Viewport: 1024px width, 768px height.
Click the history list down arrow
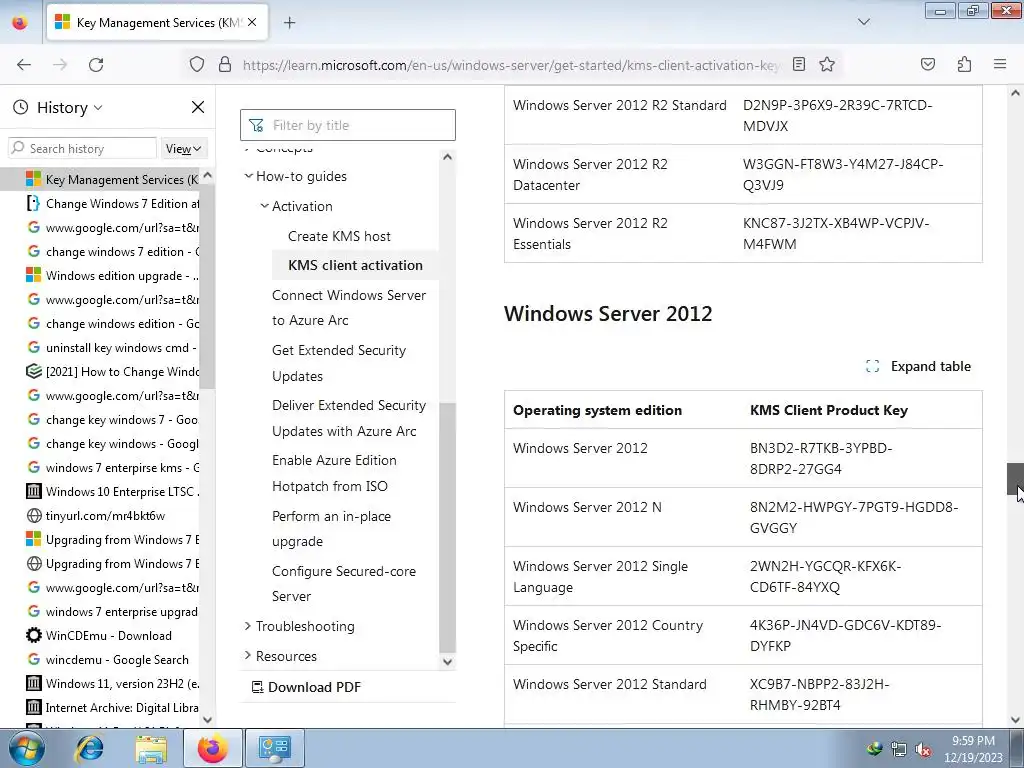click(x=207, y=720)
